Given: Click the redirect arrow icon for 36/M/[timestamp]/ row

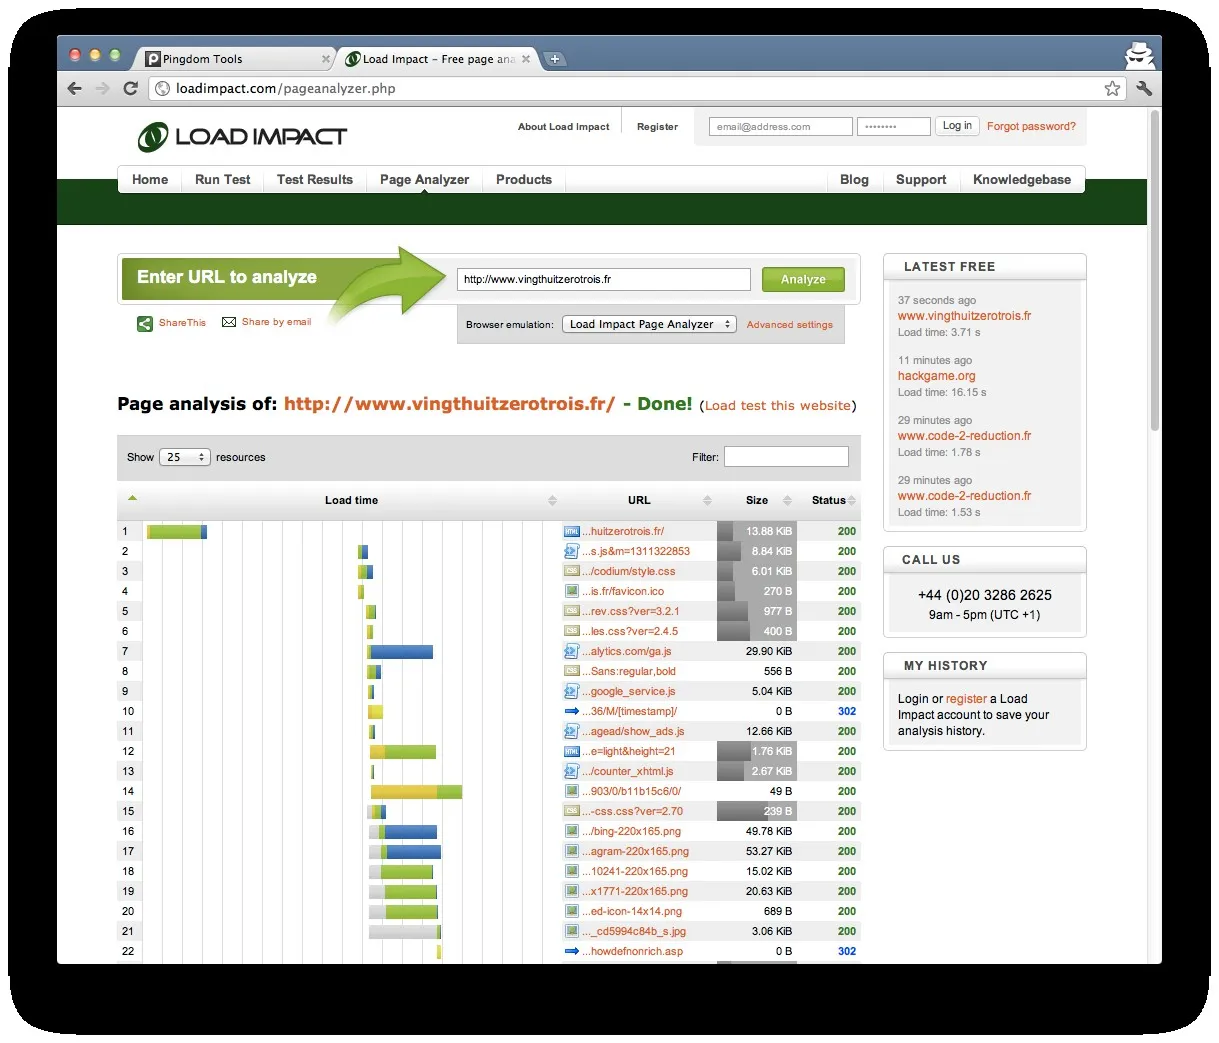Looking at the screenshot, I should [x=572, y=711].
